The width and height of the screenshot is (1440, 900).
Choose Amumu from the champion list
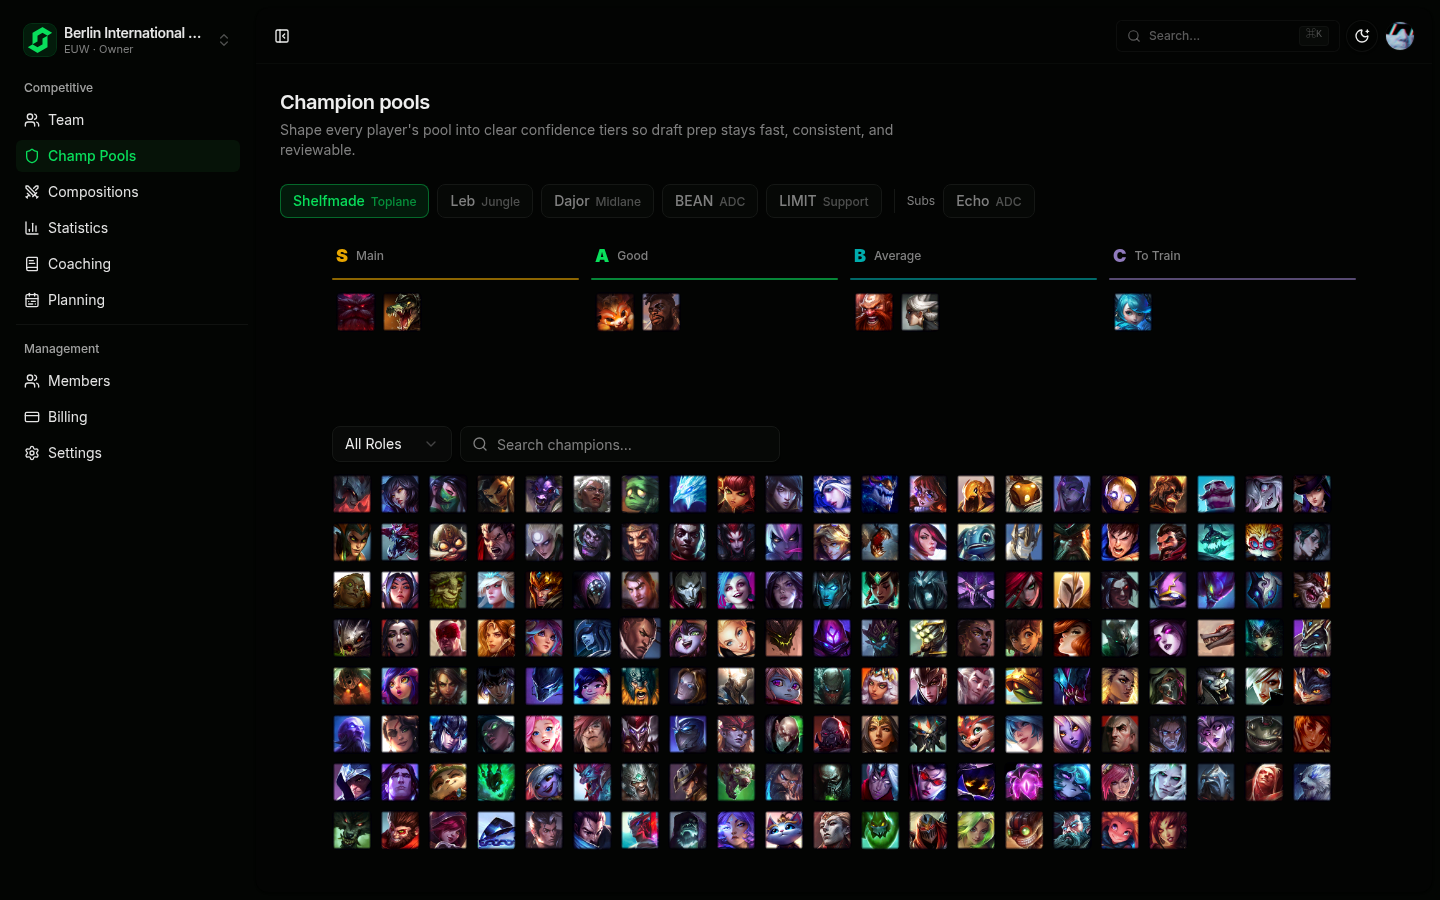[x=640, y=494]
